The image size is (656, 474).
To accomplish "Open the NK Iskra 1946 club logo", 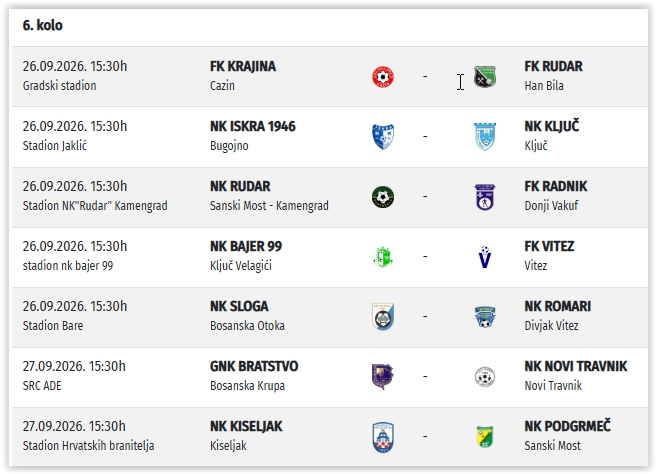I will (383, 137).
